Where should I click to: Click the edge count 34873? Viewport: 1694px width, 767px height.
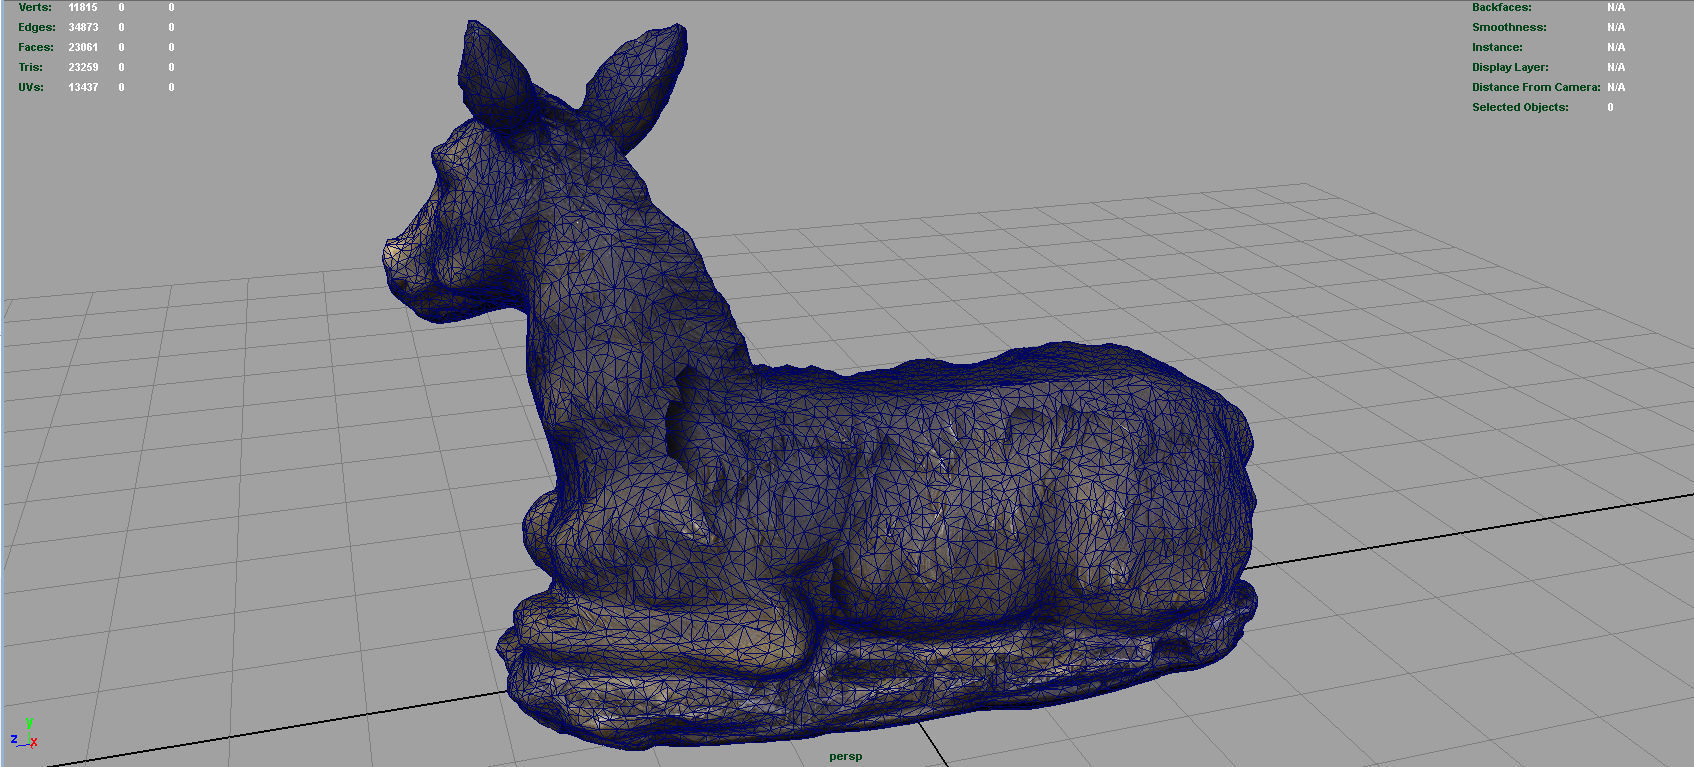pos(83,27)
